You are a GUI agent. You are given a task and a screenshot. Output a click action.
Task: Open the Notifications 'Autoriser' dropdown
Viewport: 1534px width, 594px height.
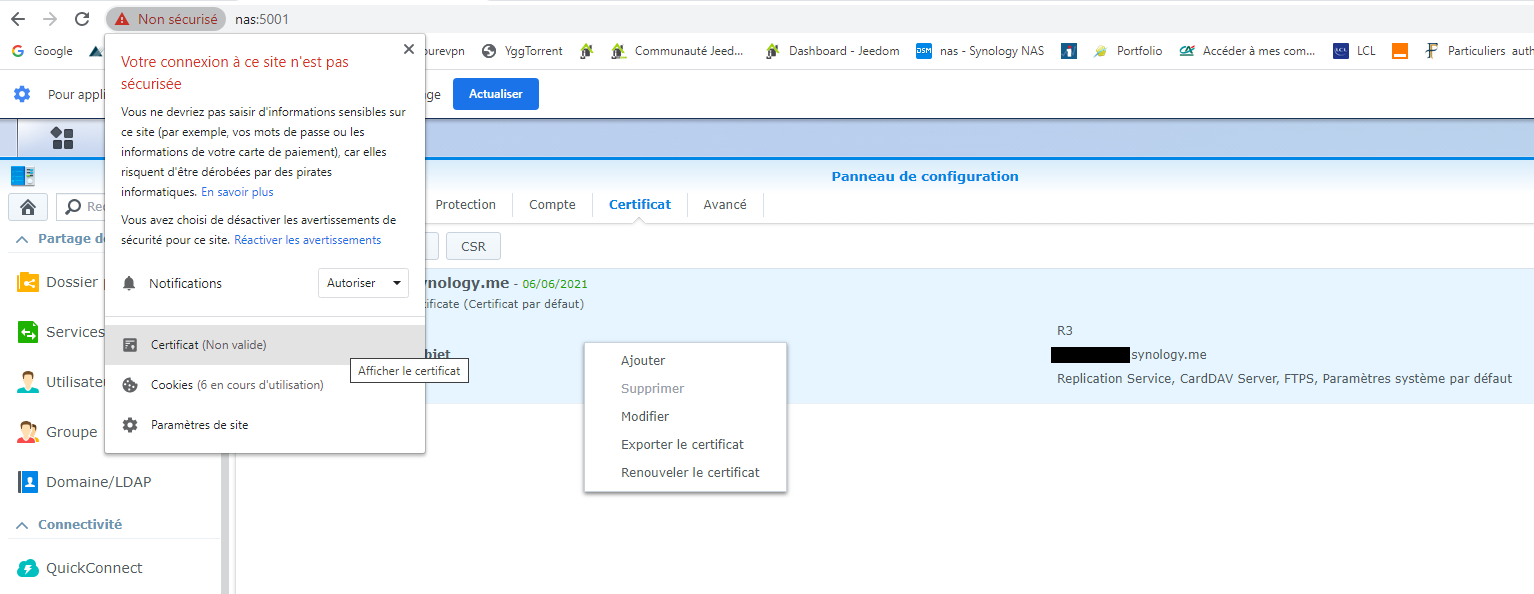pos(363,283)
